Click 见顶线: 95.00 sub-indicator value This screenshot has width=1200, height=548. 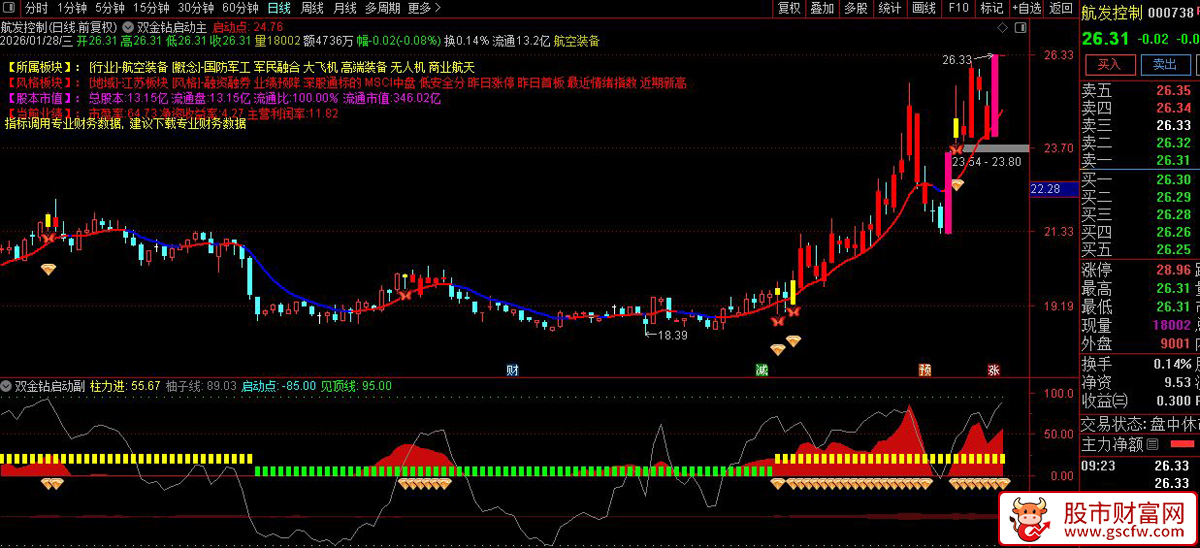(x=356, y=385)
